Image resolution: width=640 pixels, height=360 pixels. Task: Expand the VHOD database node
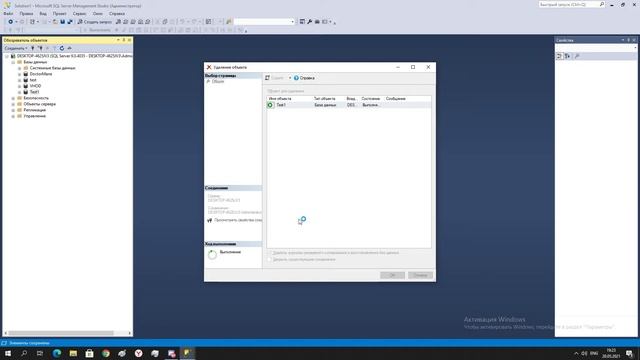click(x=19, y=86)
